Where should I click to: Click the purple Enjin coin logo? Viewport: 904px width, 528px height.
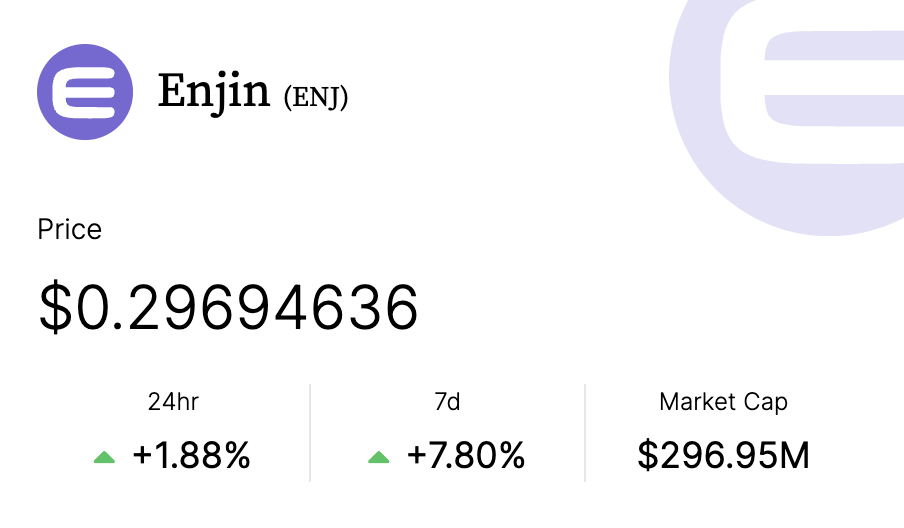tap(85, 92)
